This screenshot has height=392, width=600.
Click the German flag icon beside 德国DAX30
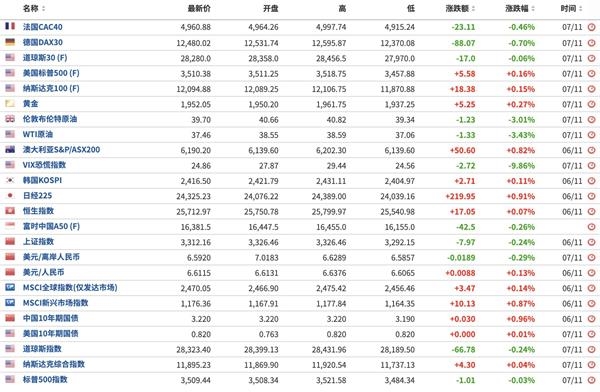(x=10, y=42)
